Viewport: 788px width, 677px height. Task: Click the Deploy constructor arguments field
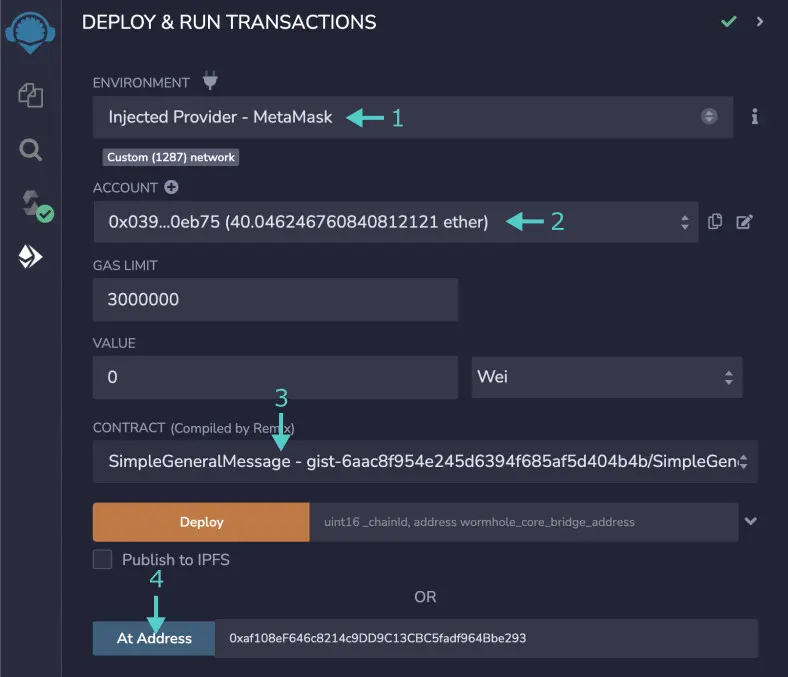pos(524,522)
